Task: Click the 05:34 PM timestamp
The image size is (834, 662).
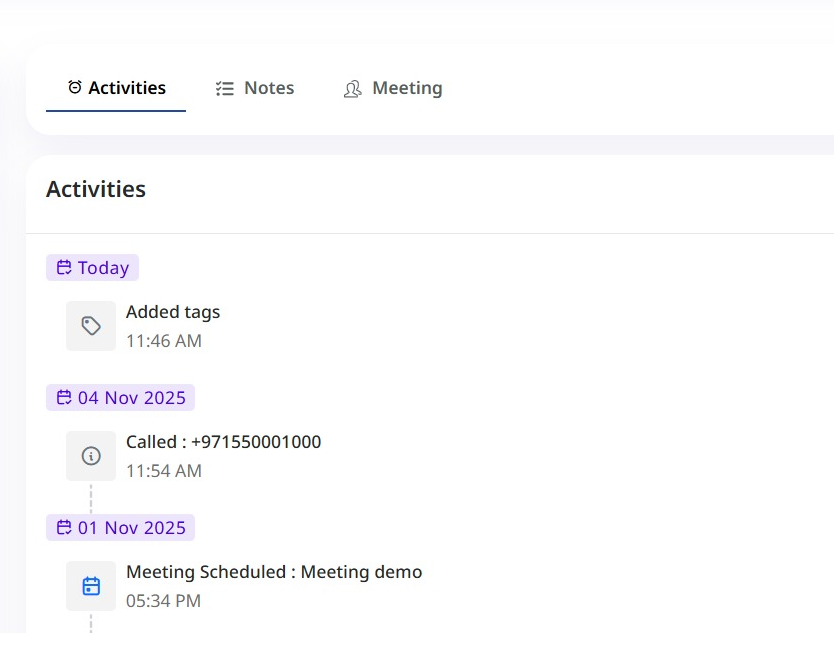Action: 163,601
